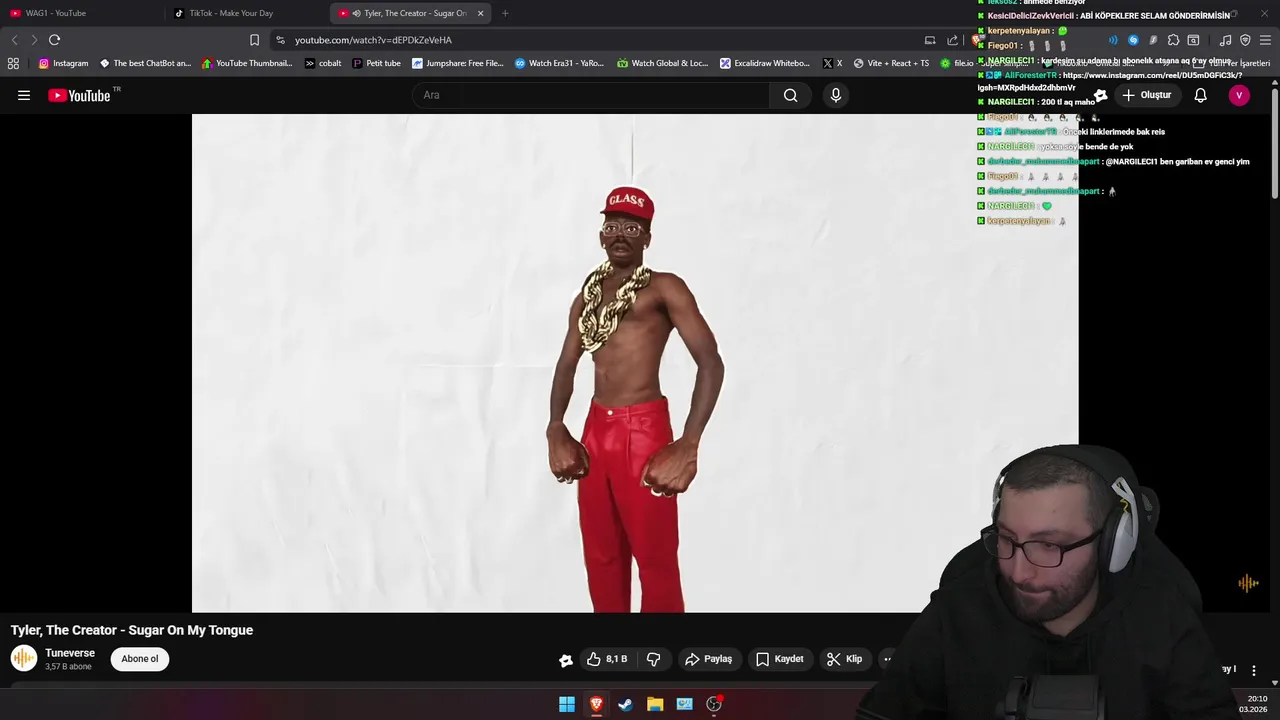The height and width of the screenshot is (720, 1280).
Task: Click the Paylaş share button
Action: [709, 659]
